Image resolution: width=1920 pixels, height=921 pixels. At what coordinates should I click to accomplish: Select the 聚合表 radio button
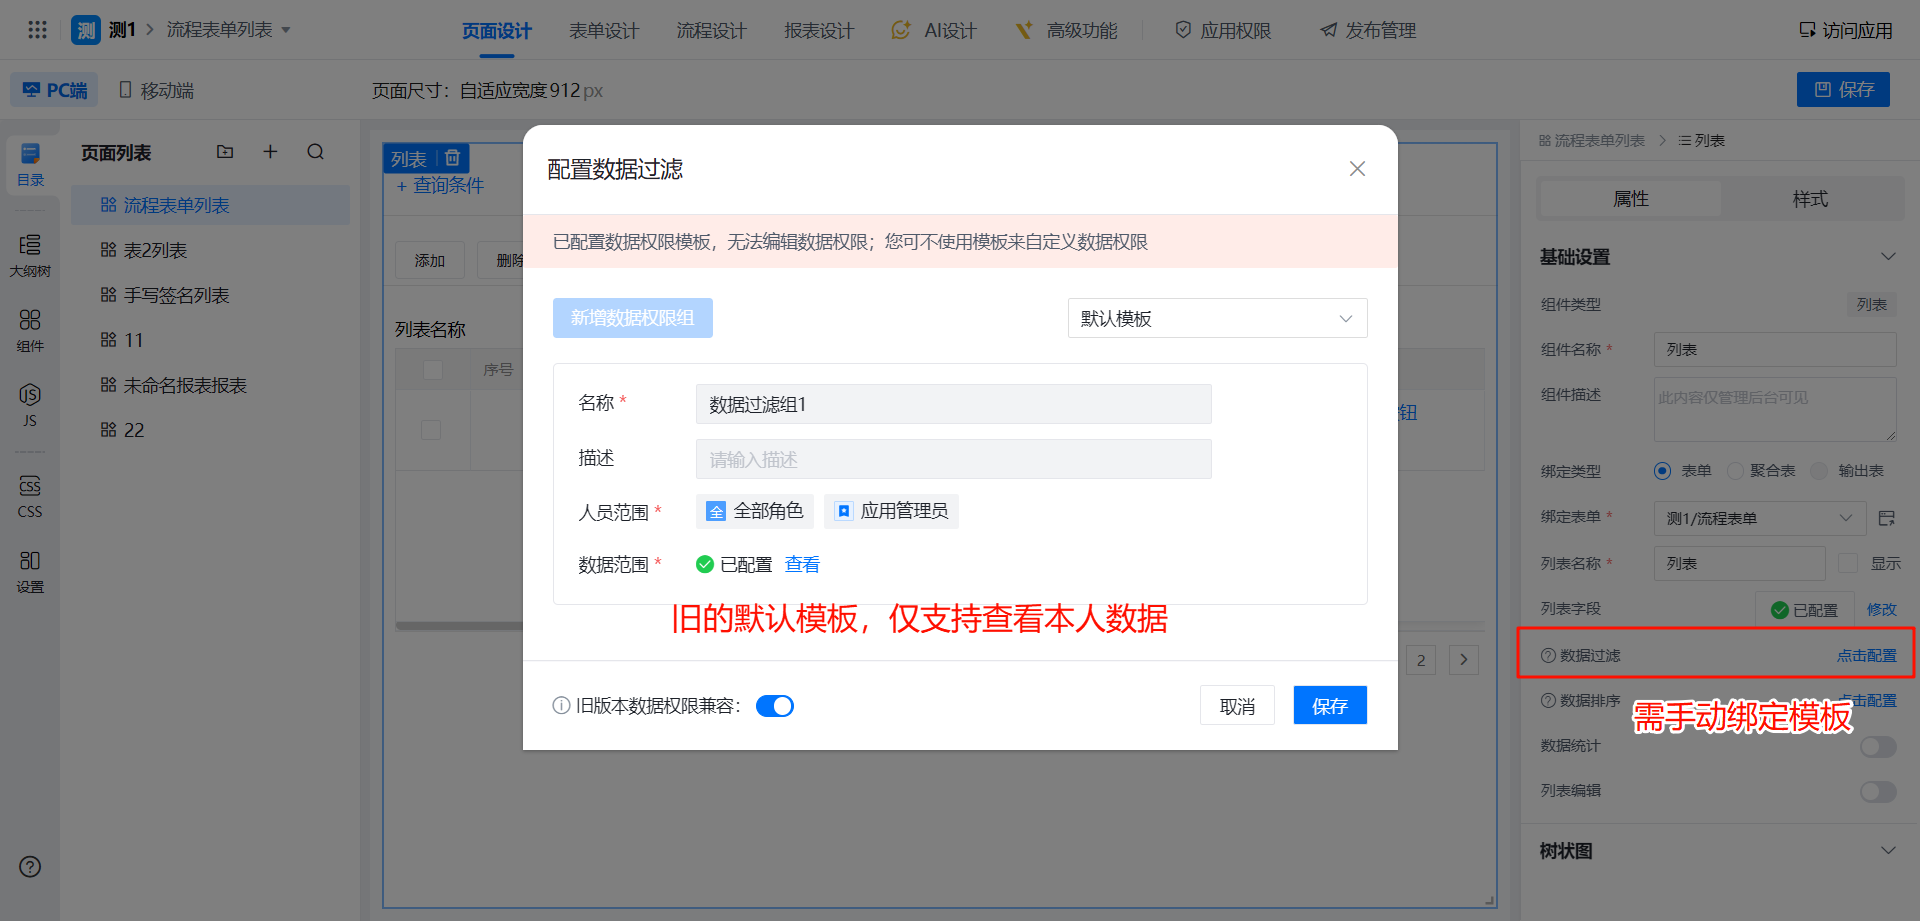point(1735,471)
